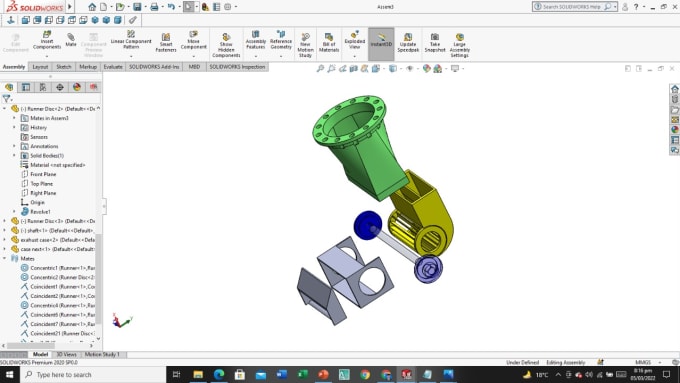Click Show Hidden Components icon
The height and width of the screenshot is (383, 680).
tap(226, 45)
